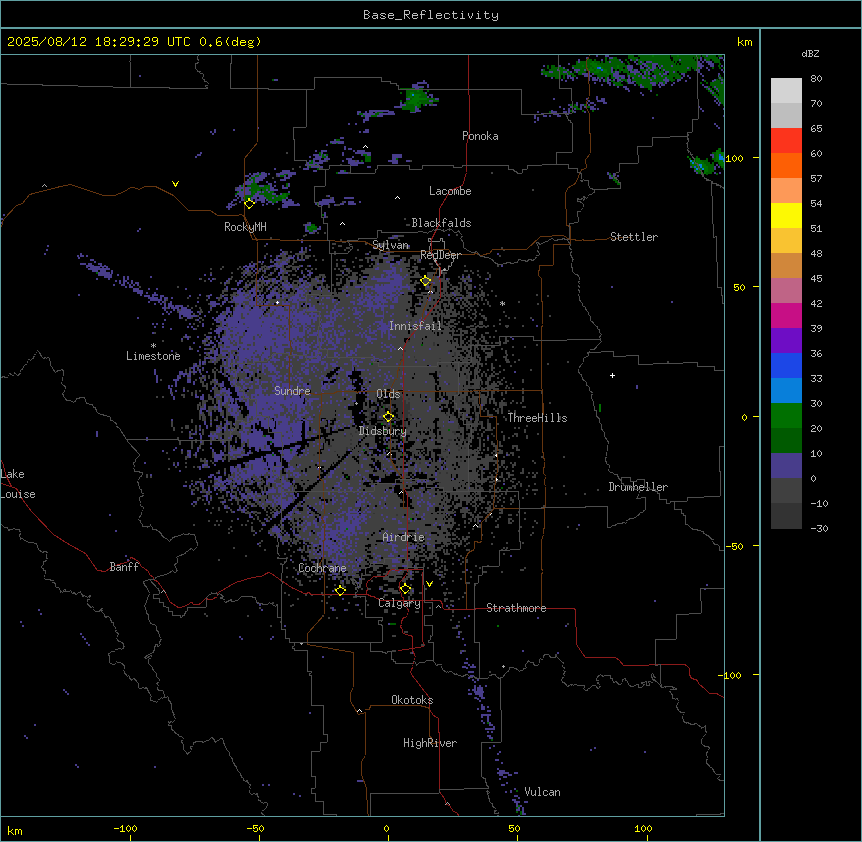Click the -30 value on the dBZ legend

click(x=819, y=529)
